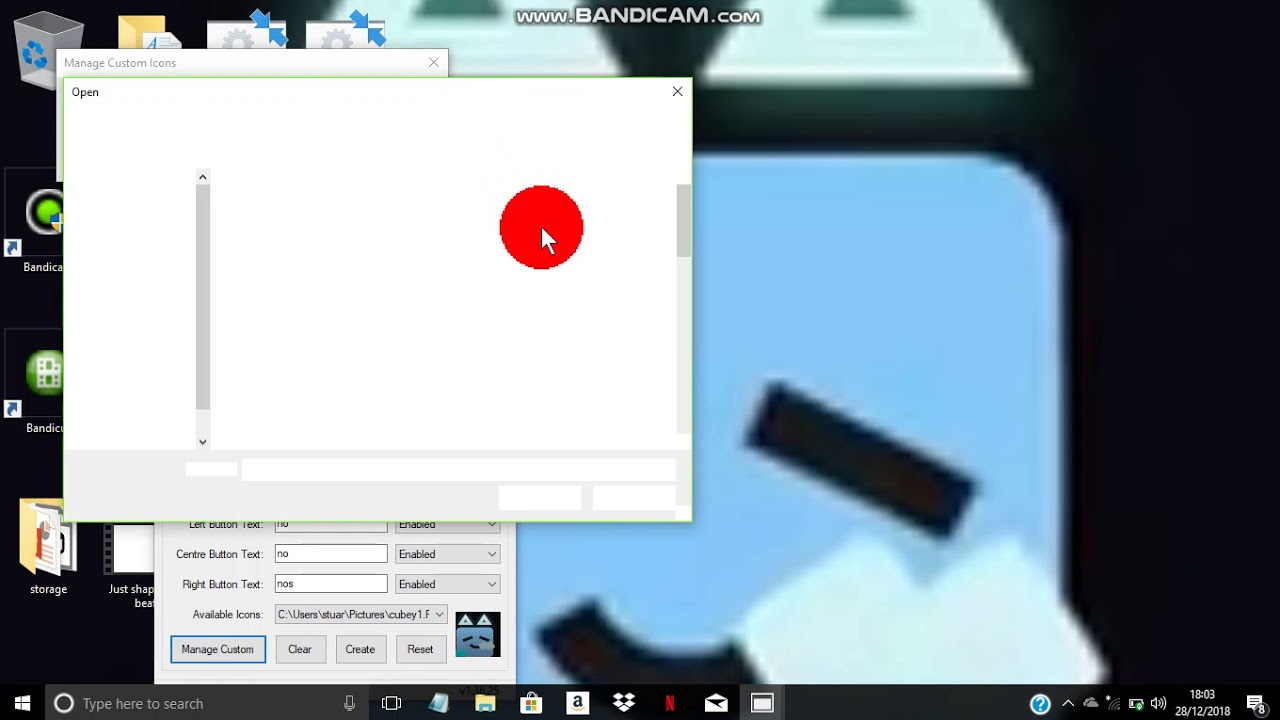
Task: Open the Right Button Enabled dropdown
Action: 447,584
